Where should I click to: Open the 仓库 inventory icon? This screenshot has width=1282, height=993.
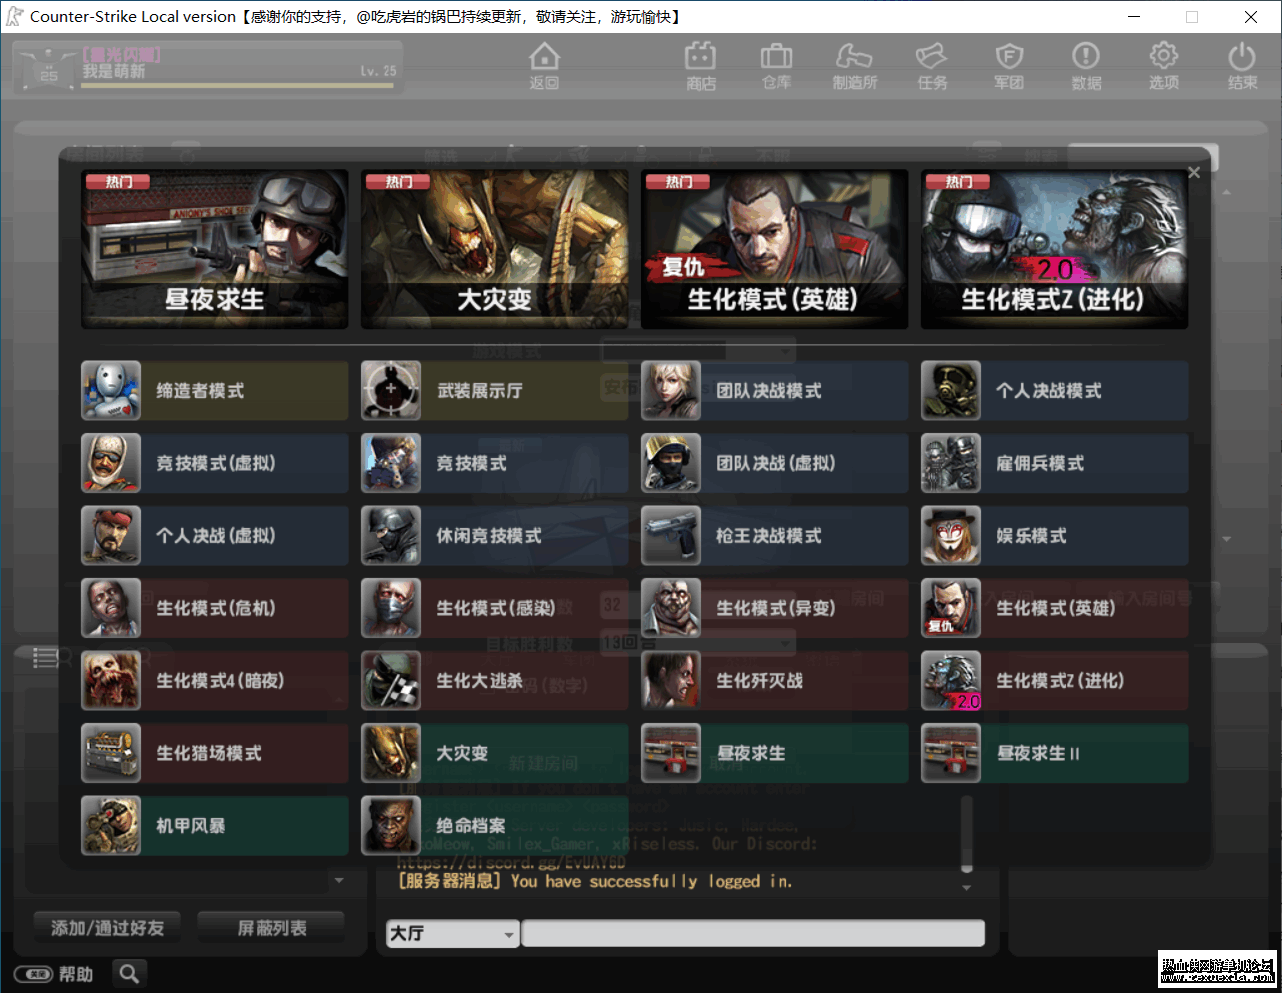[776, 66]
